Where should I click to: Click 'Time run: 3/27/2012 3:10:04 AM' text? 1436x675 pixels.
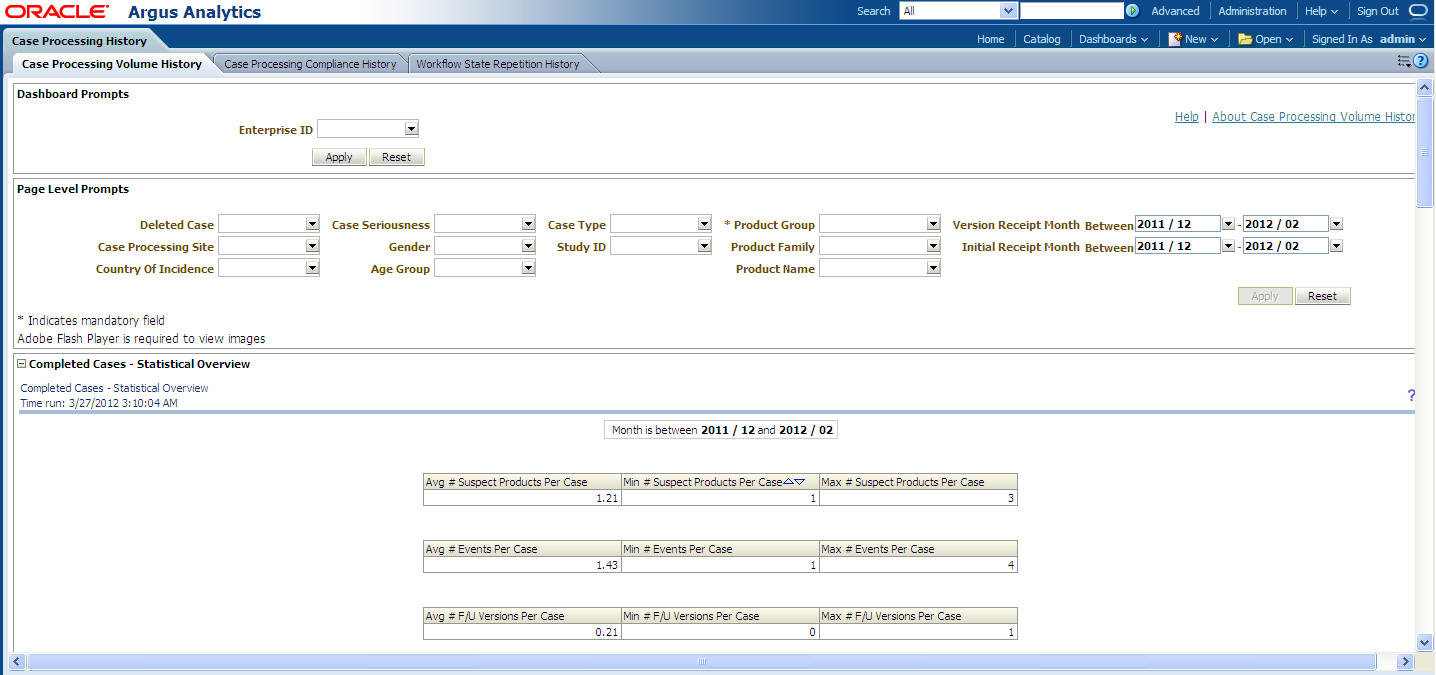click(x=99, y=403)
